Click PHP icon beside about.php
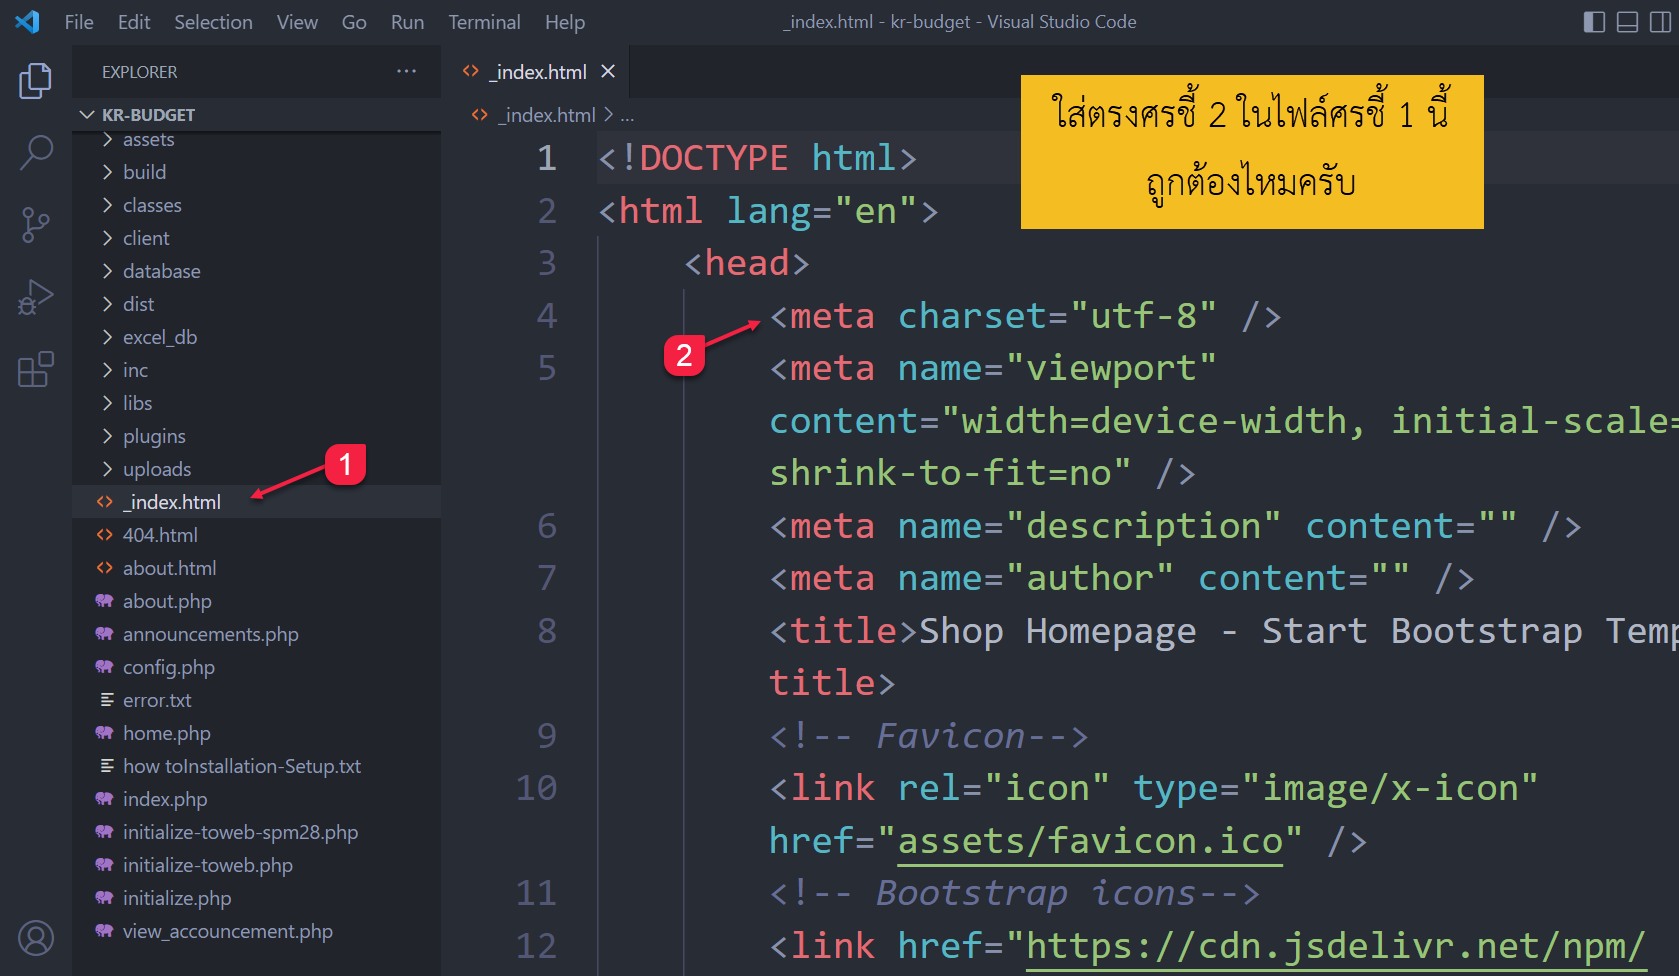 click(x=104, y=601)
